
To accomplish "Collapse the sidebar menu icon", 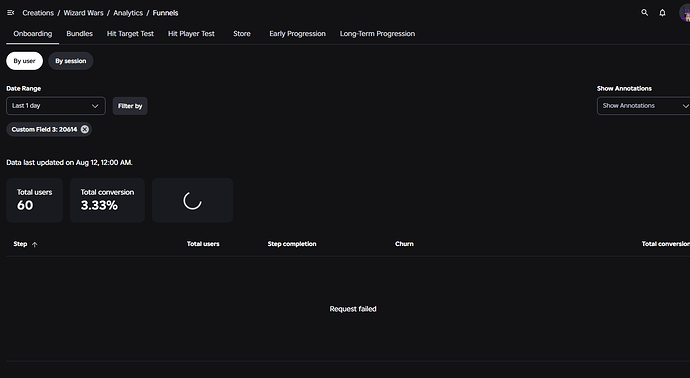I will (11, 13).
